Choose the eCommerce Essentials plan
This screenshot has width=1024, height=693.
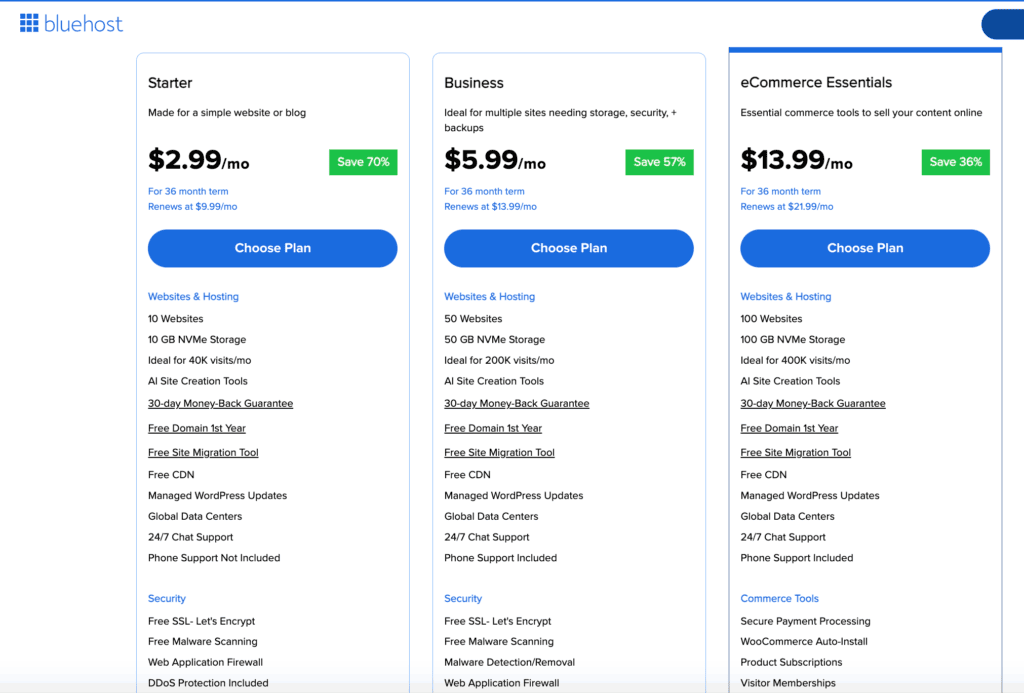(x=864, y=248)
